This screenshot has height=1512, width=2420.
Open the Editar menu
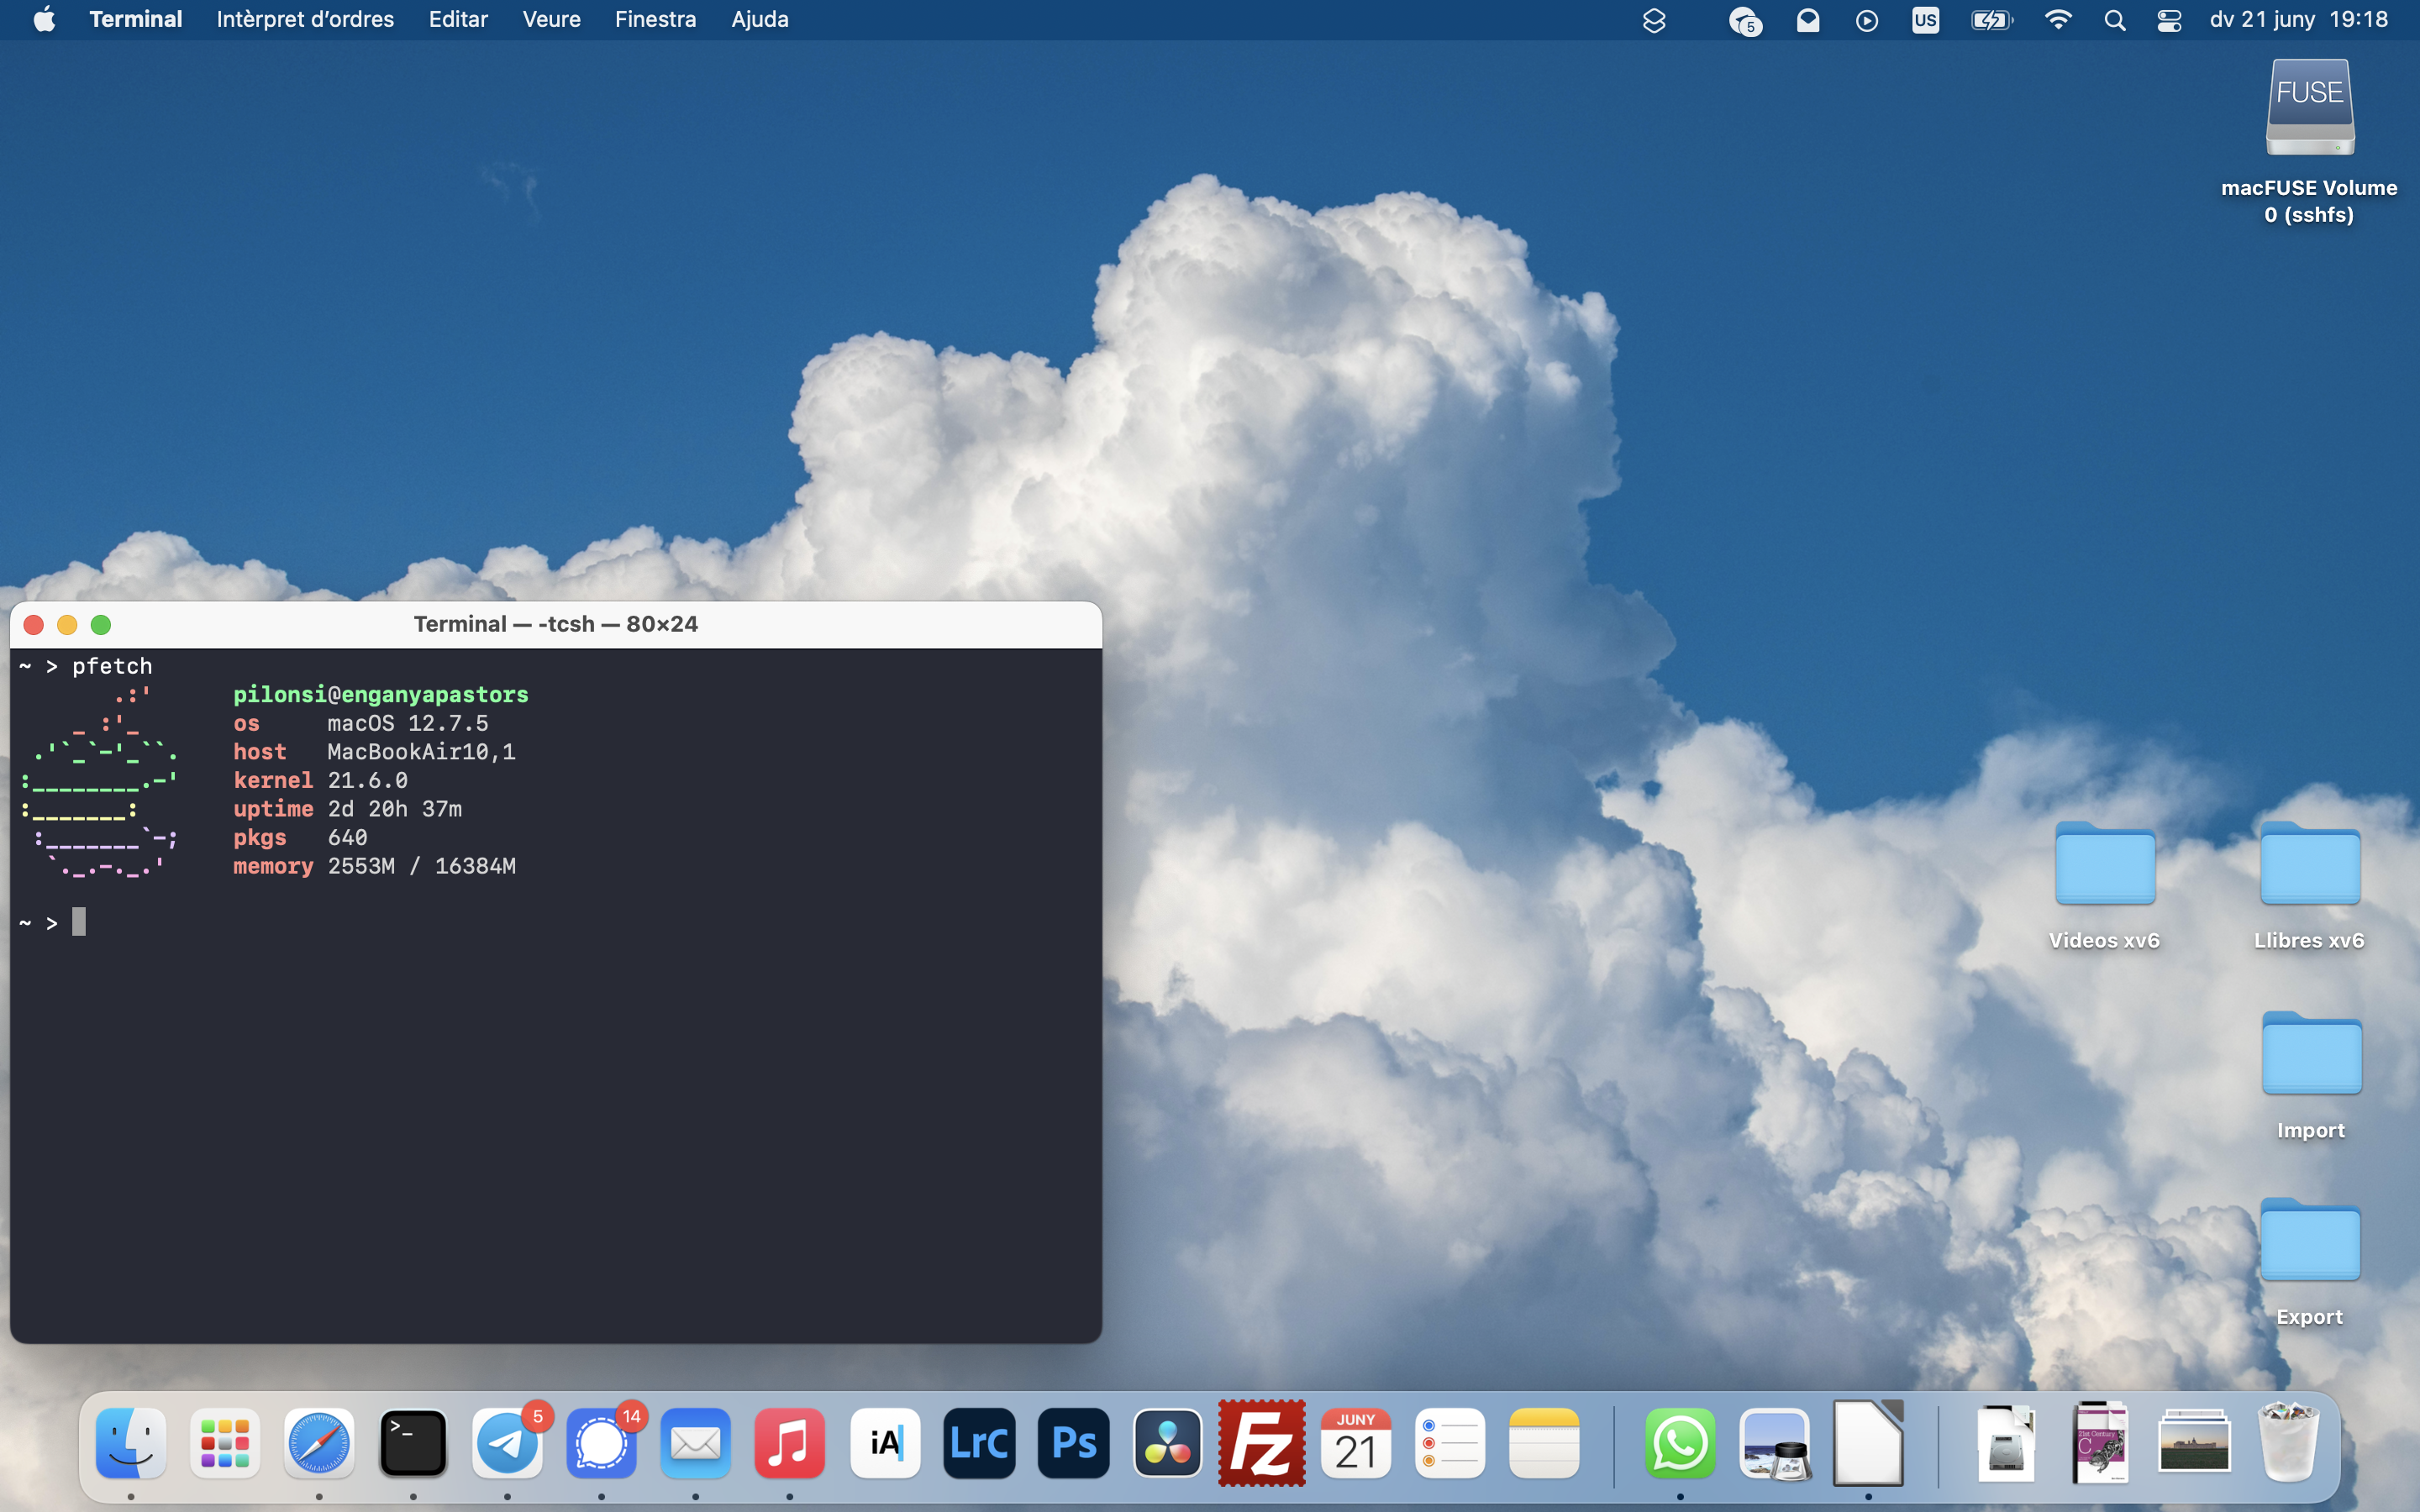click(x=458, y=19)
